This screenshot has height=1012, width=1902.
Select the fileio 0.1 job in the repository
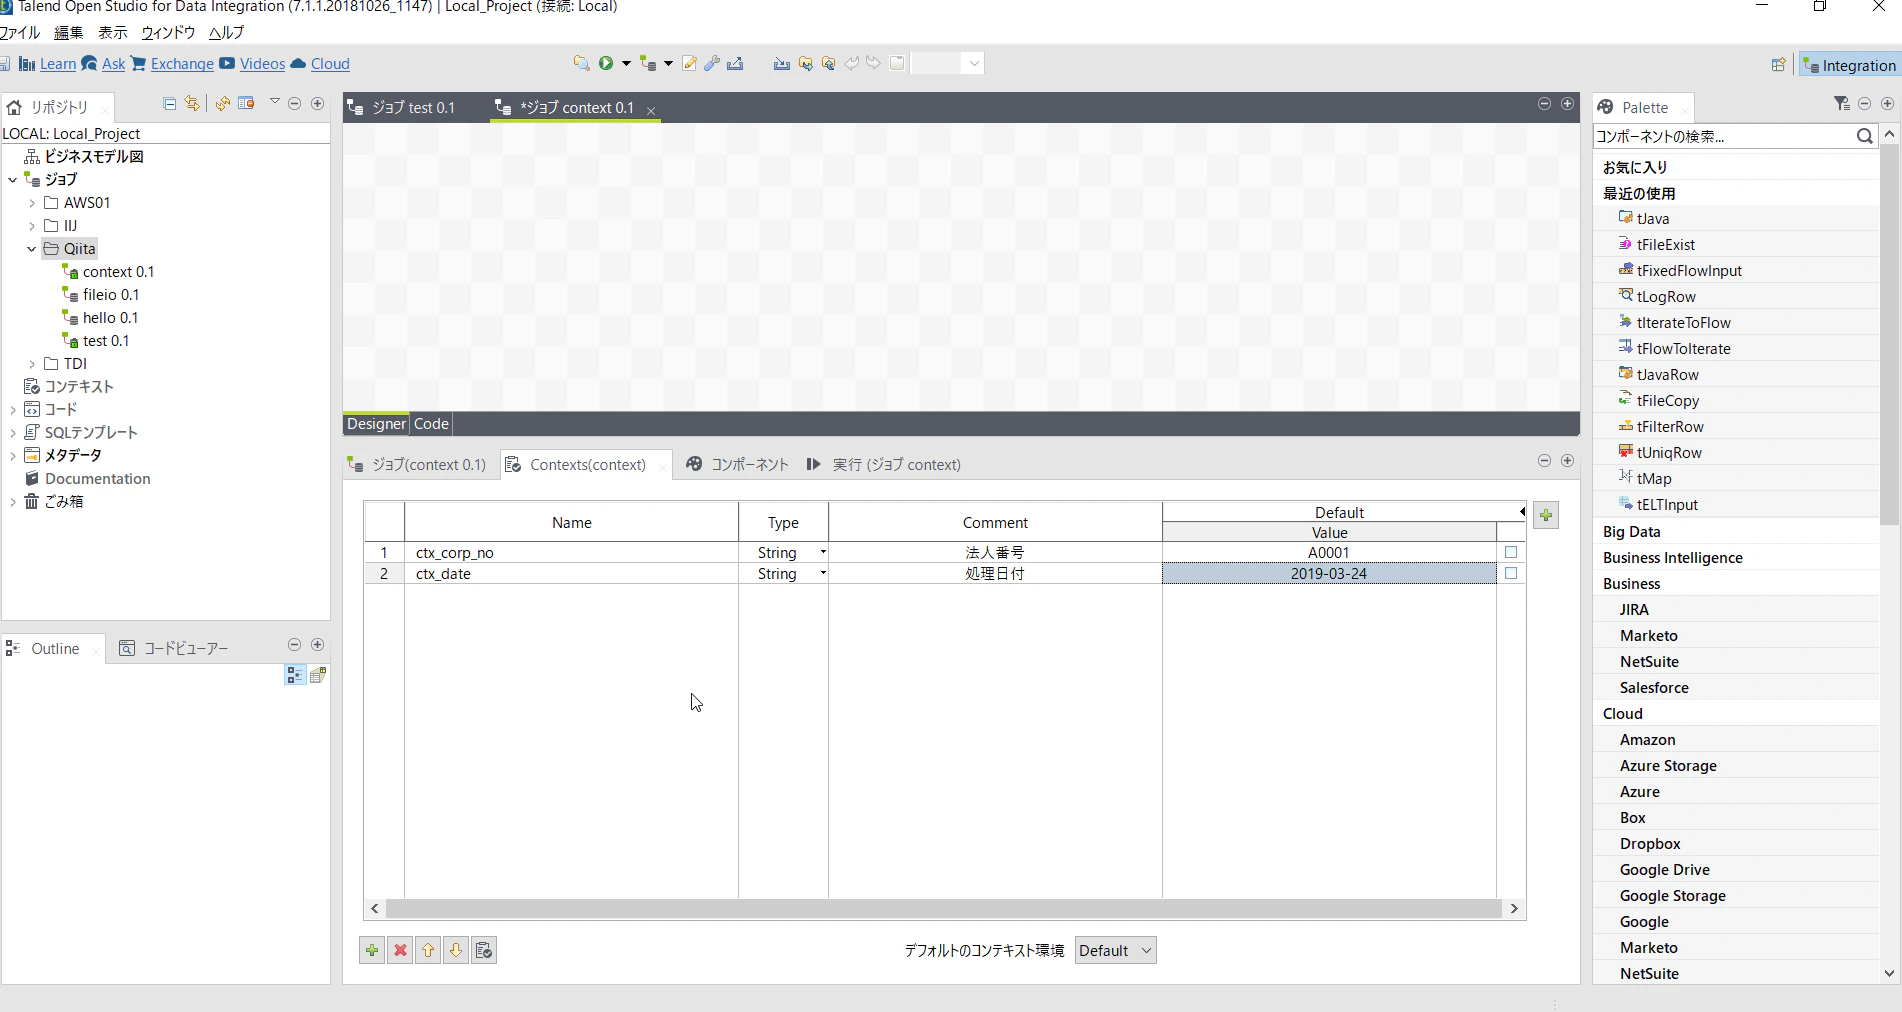click(110, 295)
